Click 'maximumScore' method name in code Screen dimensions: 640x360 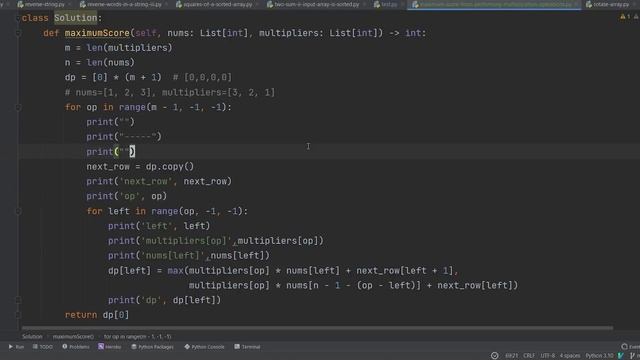(x=97, y=33)
